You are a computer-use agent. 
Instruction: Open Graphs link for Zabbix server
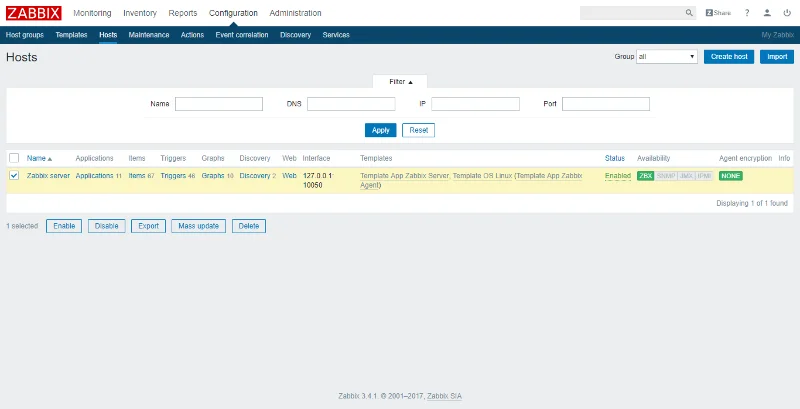(x=213, y=175)
